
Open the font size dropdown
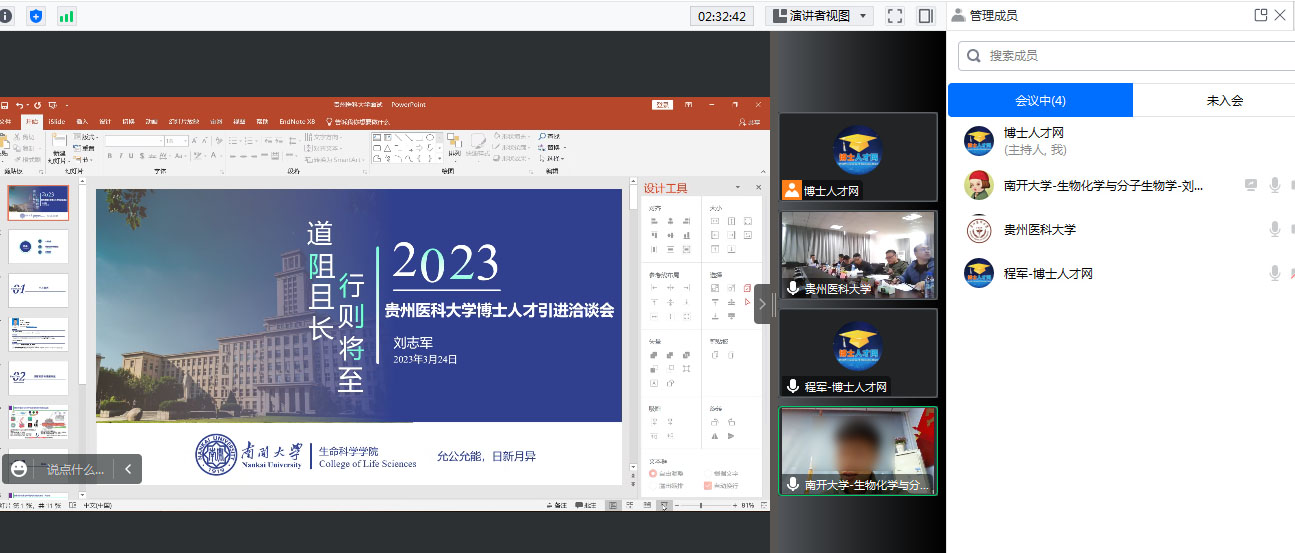point(184,141)
